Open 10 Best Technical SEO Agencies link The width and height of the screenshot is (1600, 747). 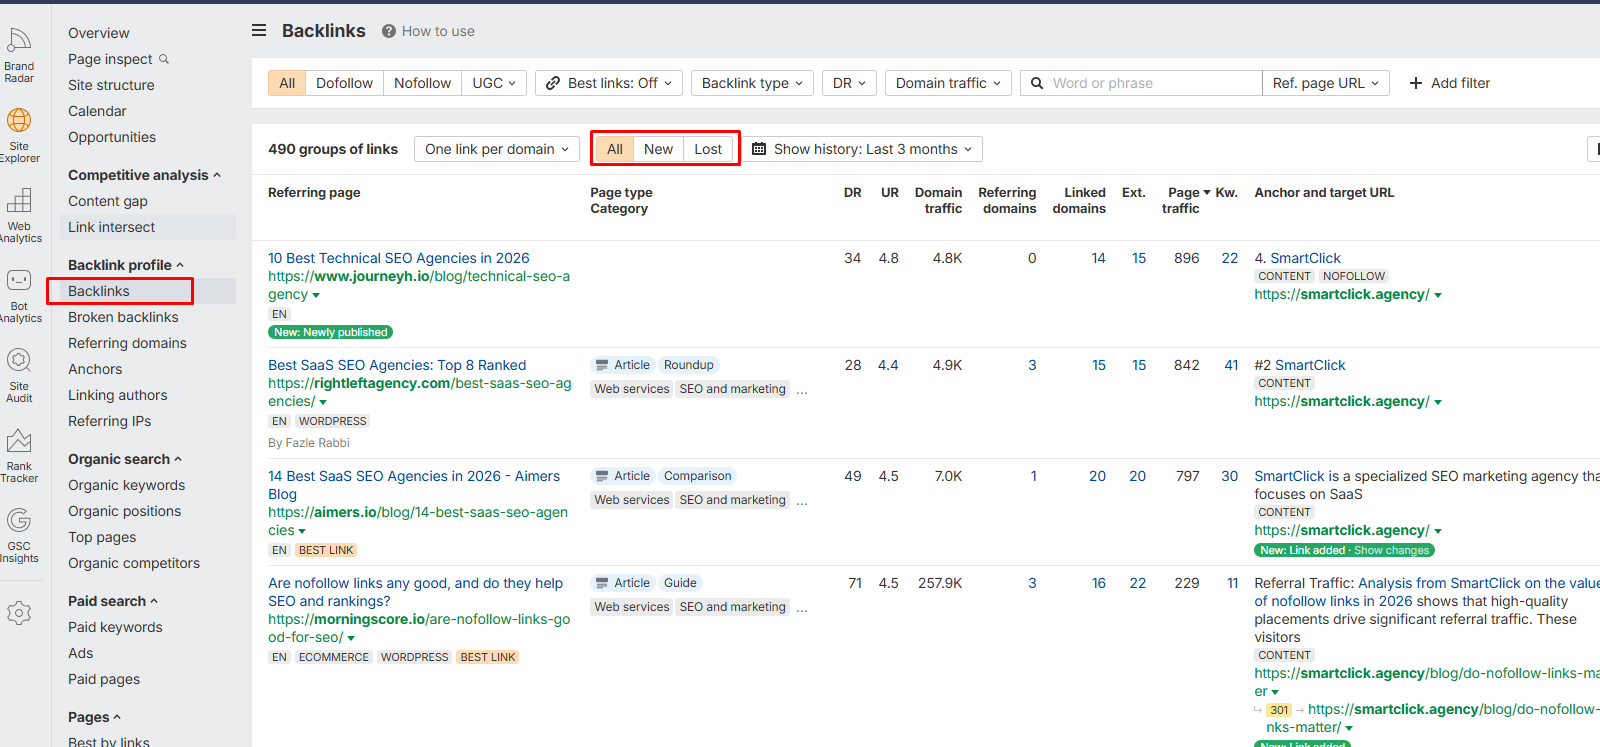pyautogui.click(x=399, y=258)
